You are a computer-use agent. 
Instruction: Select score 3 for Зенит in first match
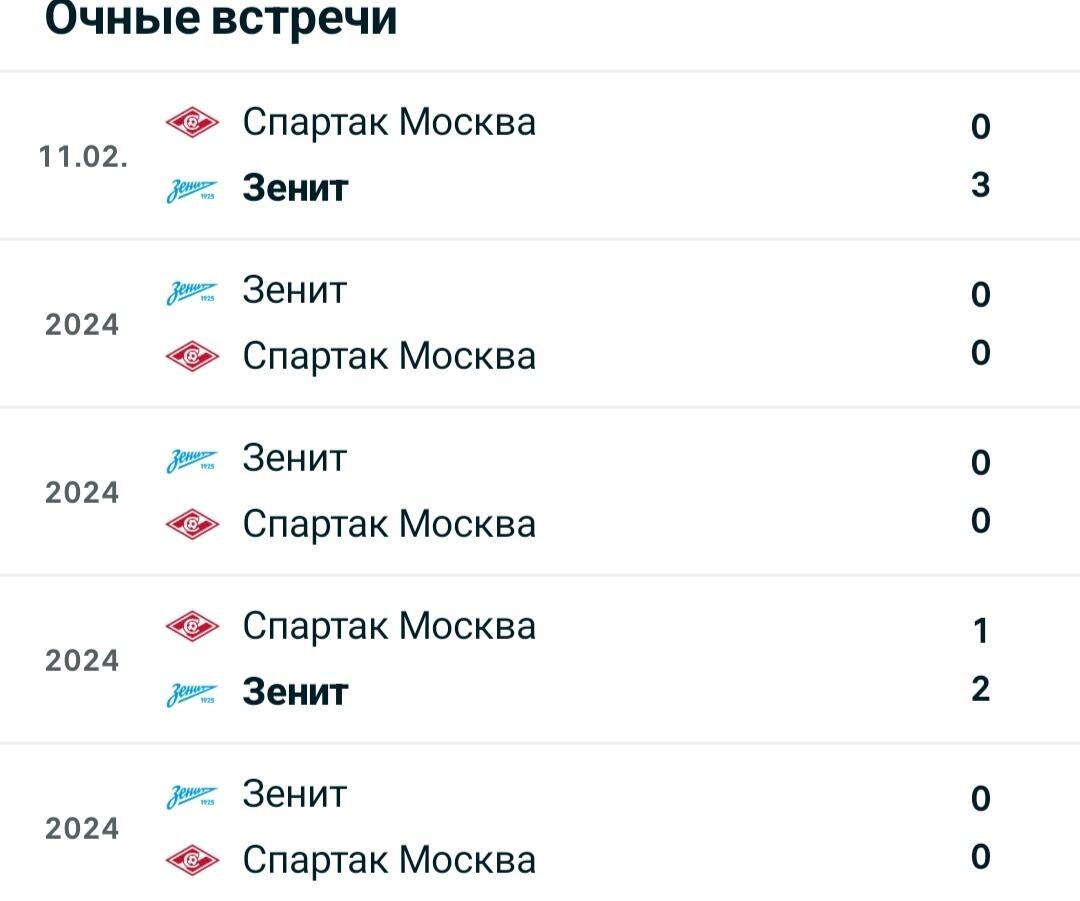coord(981,185)
